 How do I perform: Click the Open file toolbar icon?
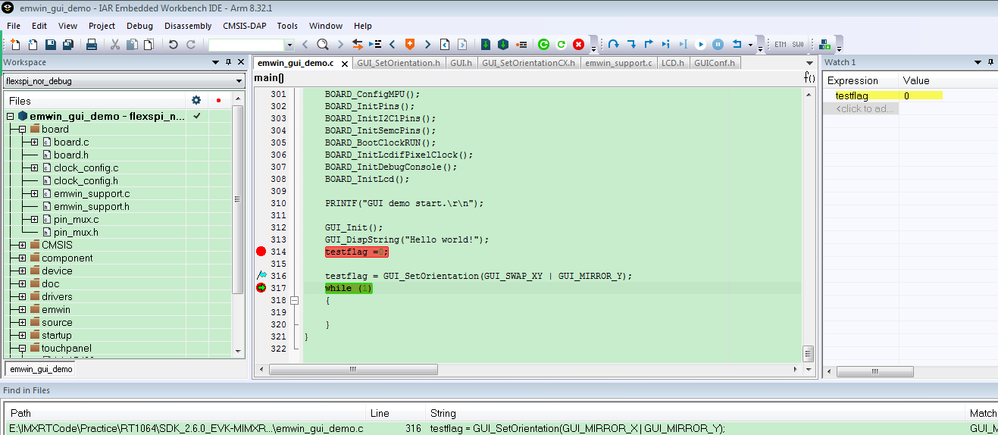point(32,45)
